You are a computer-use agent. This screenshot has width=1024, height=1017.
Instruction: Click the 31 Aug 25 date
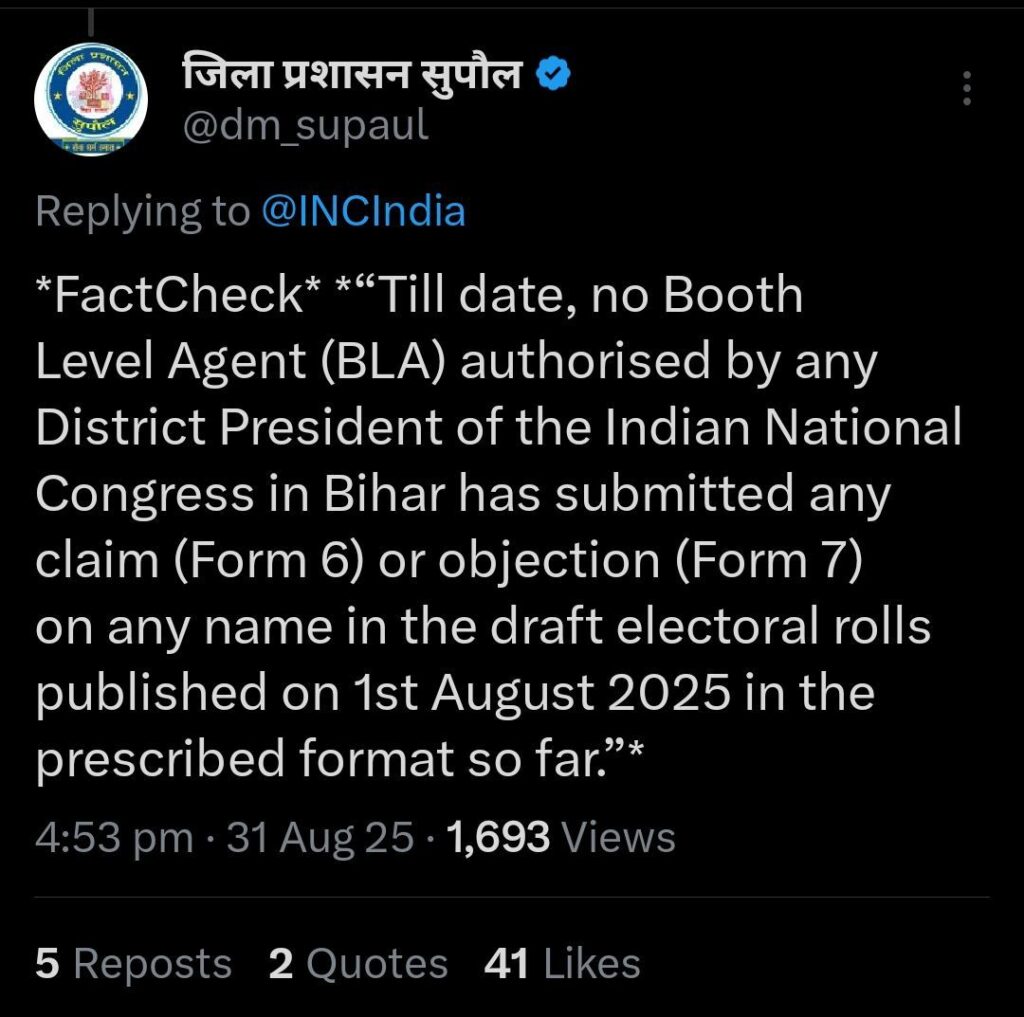(320, 837)
